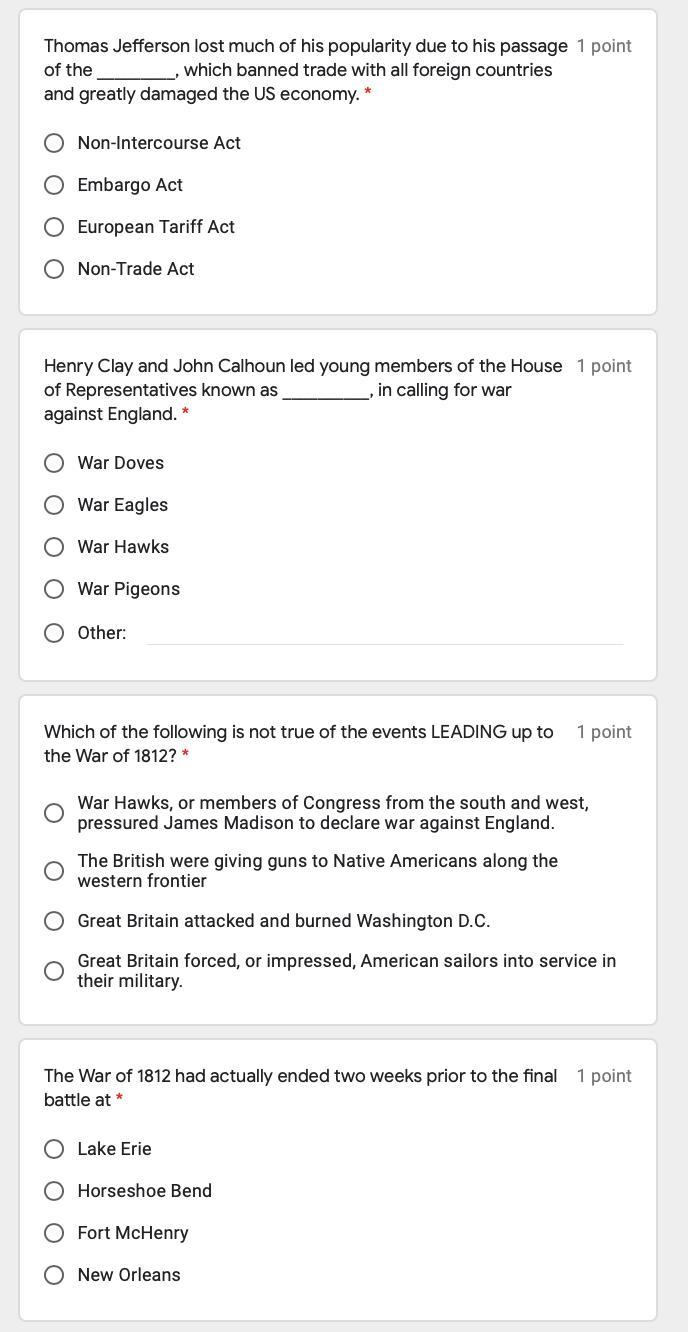Choose the War Eagles option
The width and height of the screenshot is (688, 1332).
point(54,505)
